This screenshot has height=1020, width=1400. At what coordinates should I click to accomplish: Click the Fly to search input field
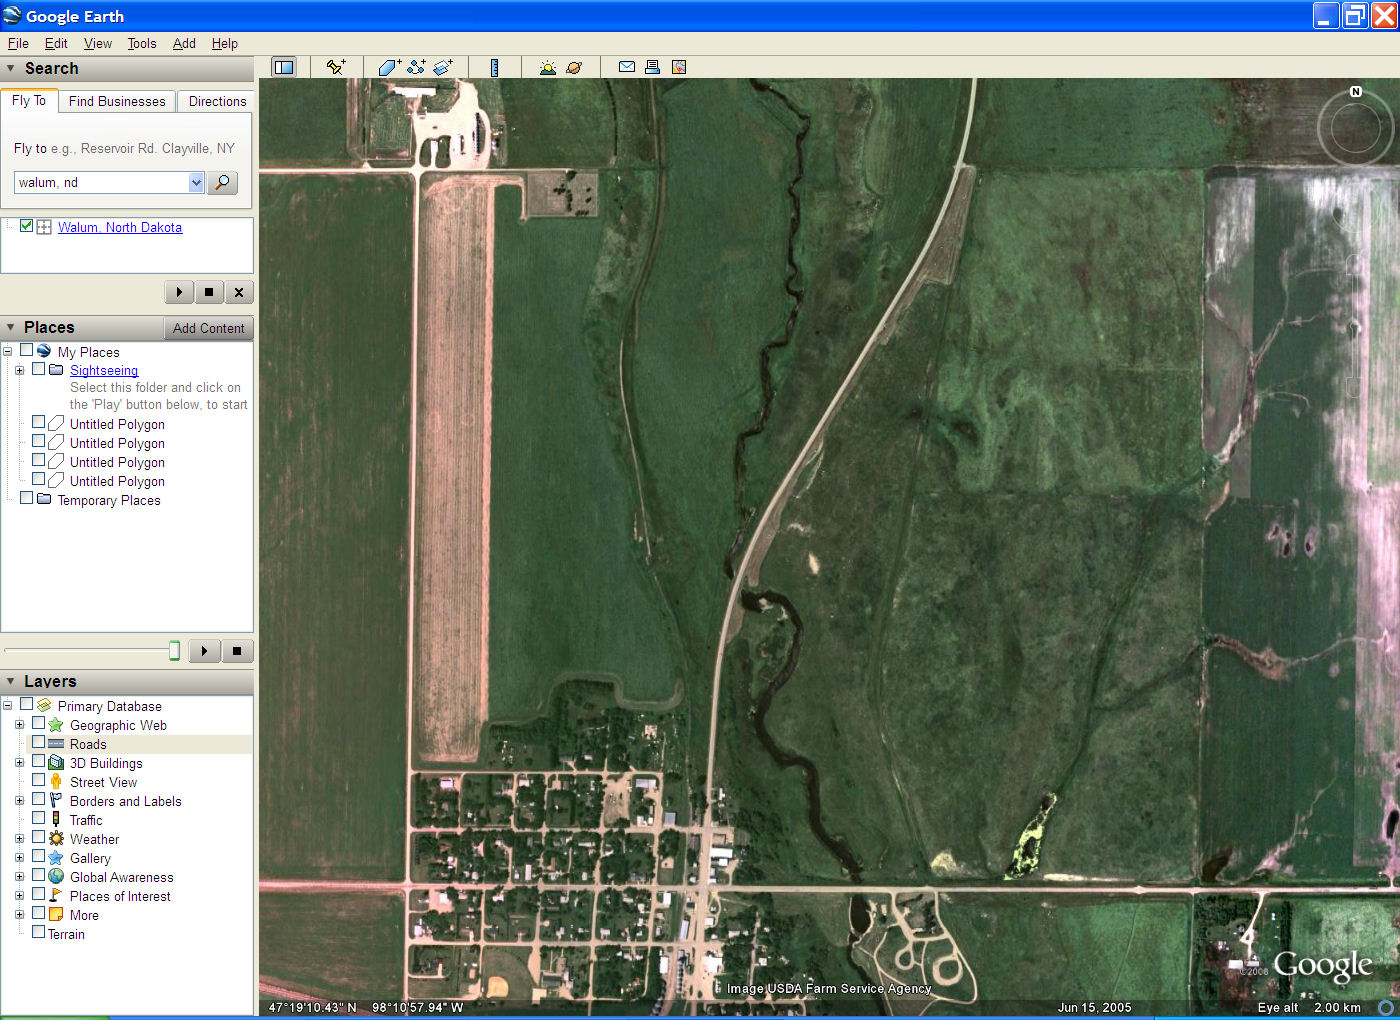[x=101, y=183]
